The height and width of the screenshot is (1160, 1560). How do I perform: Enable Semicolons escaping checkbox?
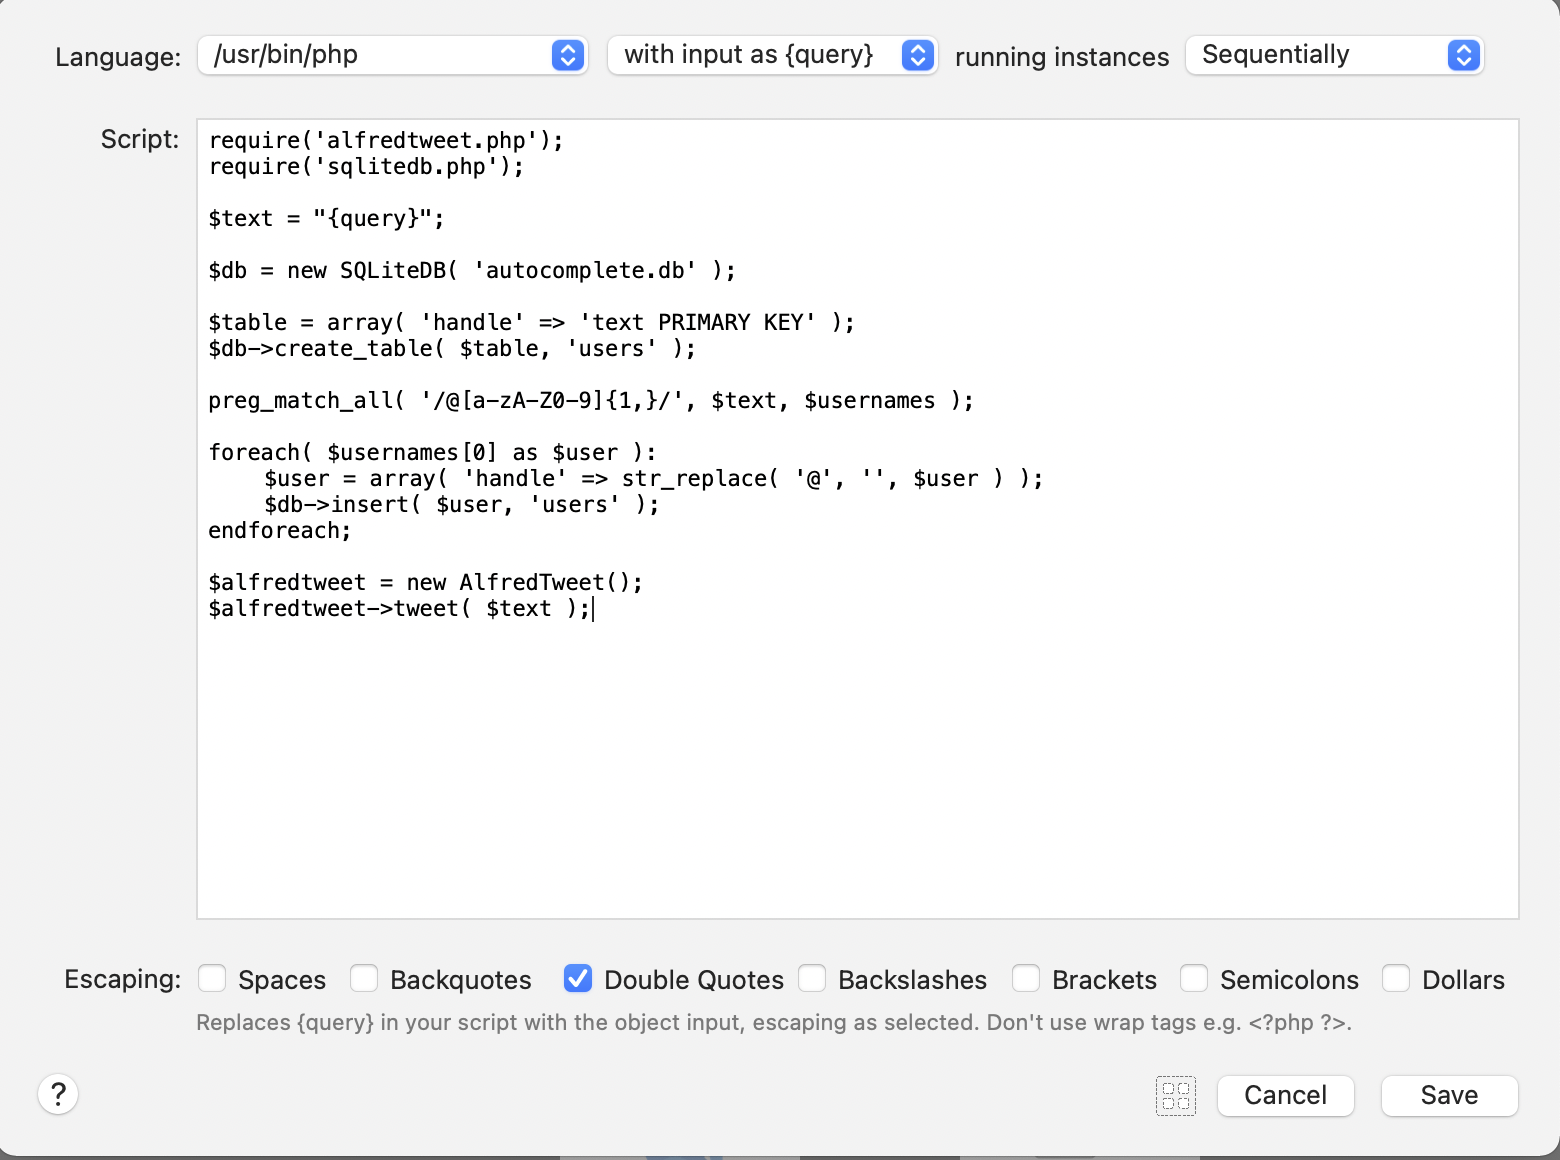1194,978
